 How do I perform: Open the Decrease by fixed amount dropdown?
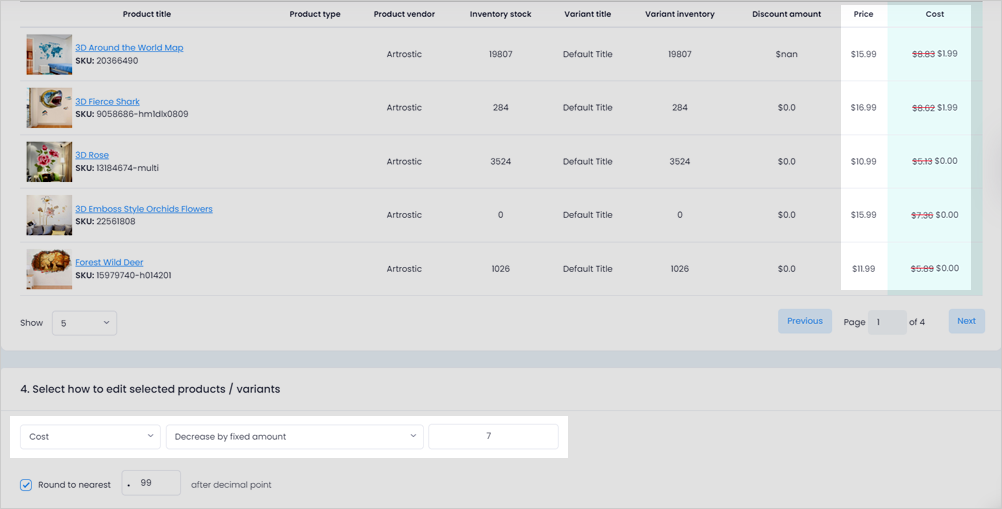295,436
